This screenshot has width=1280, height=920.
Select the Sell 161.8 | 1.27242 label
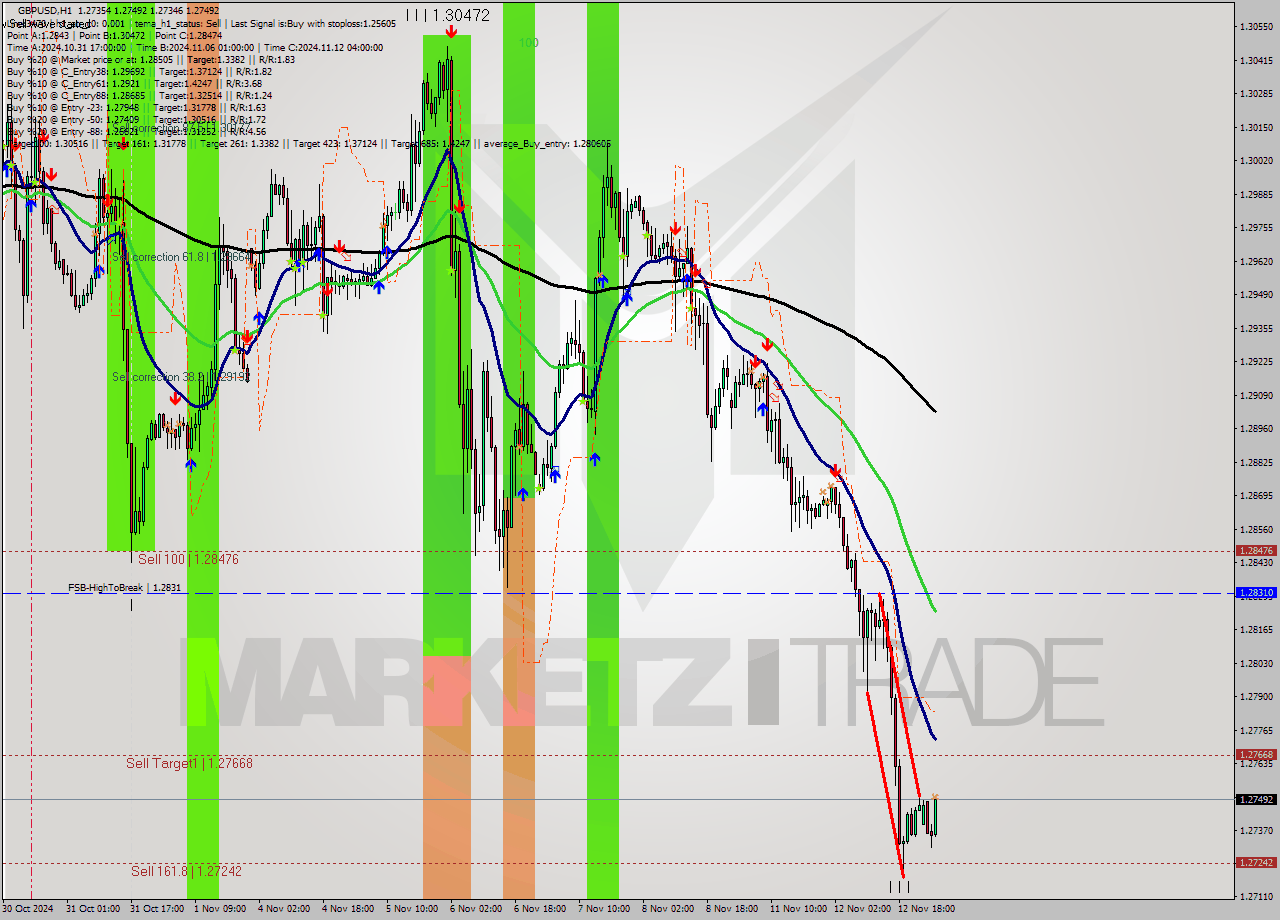click(187, 871)
